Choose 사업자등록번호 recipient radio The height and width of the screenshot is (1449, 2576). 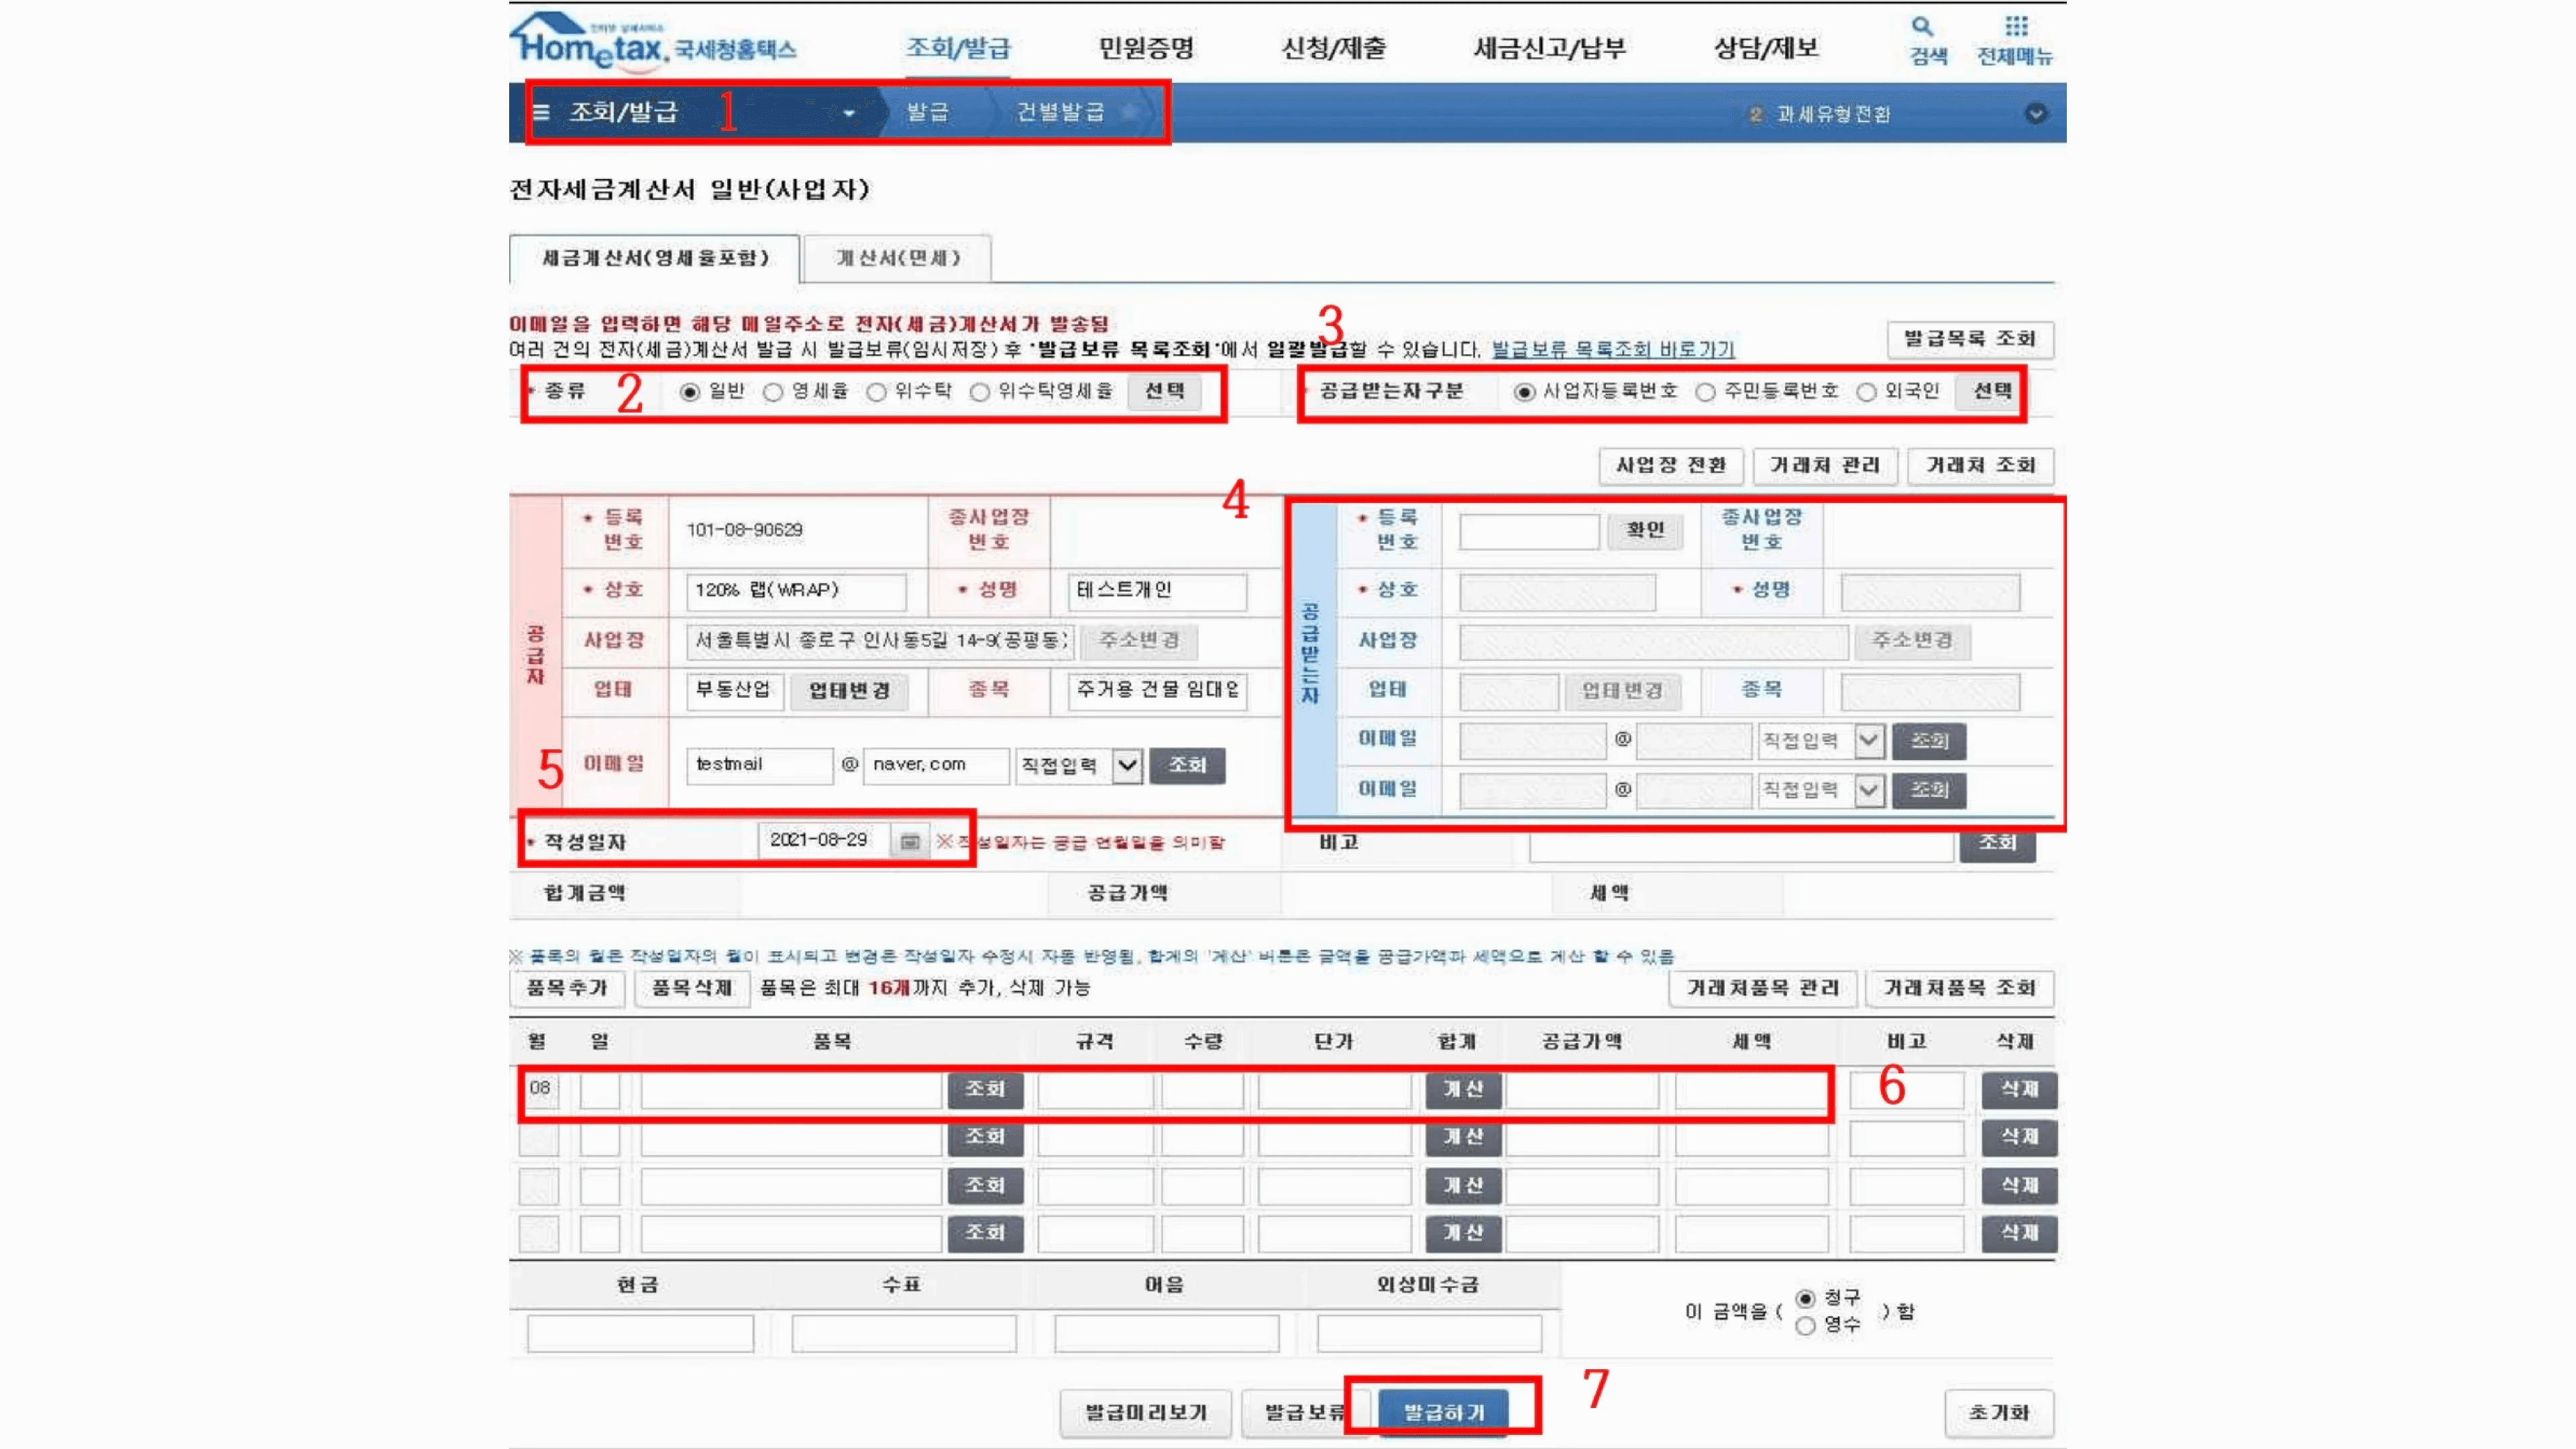[x=1524, y=392]
